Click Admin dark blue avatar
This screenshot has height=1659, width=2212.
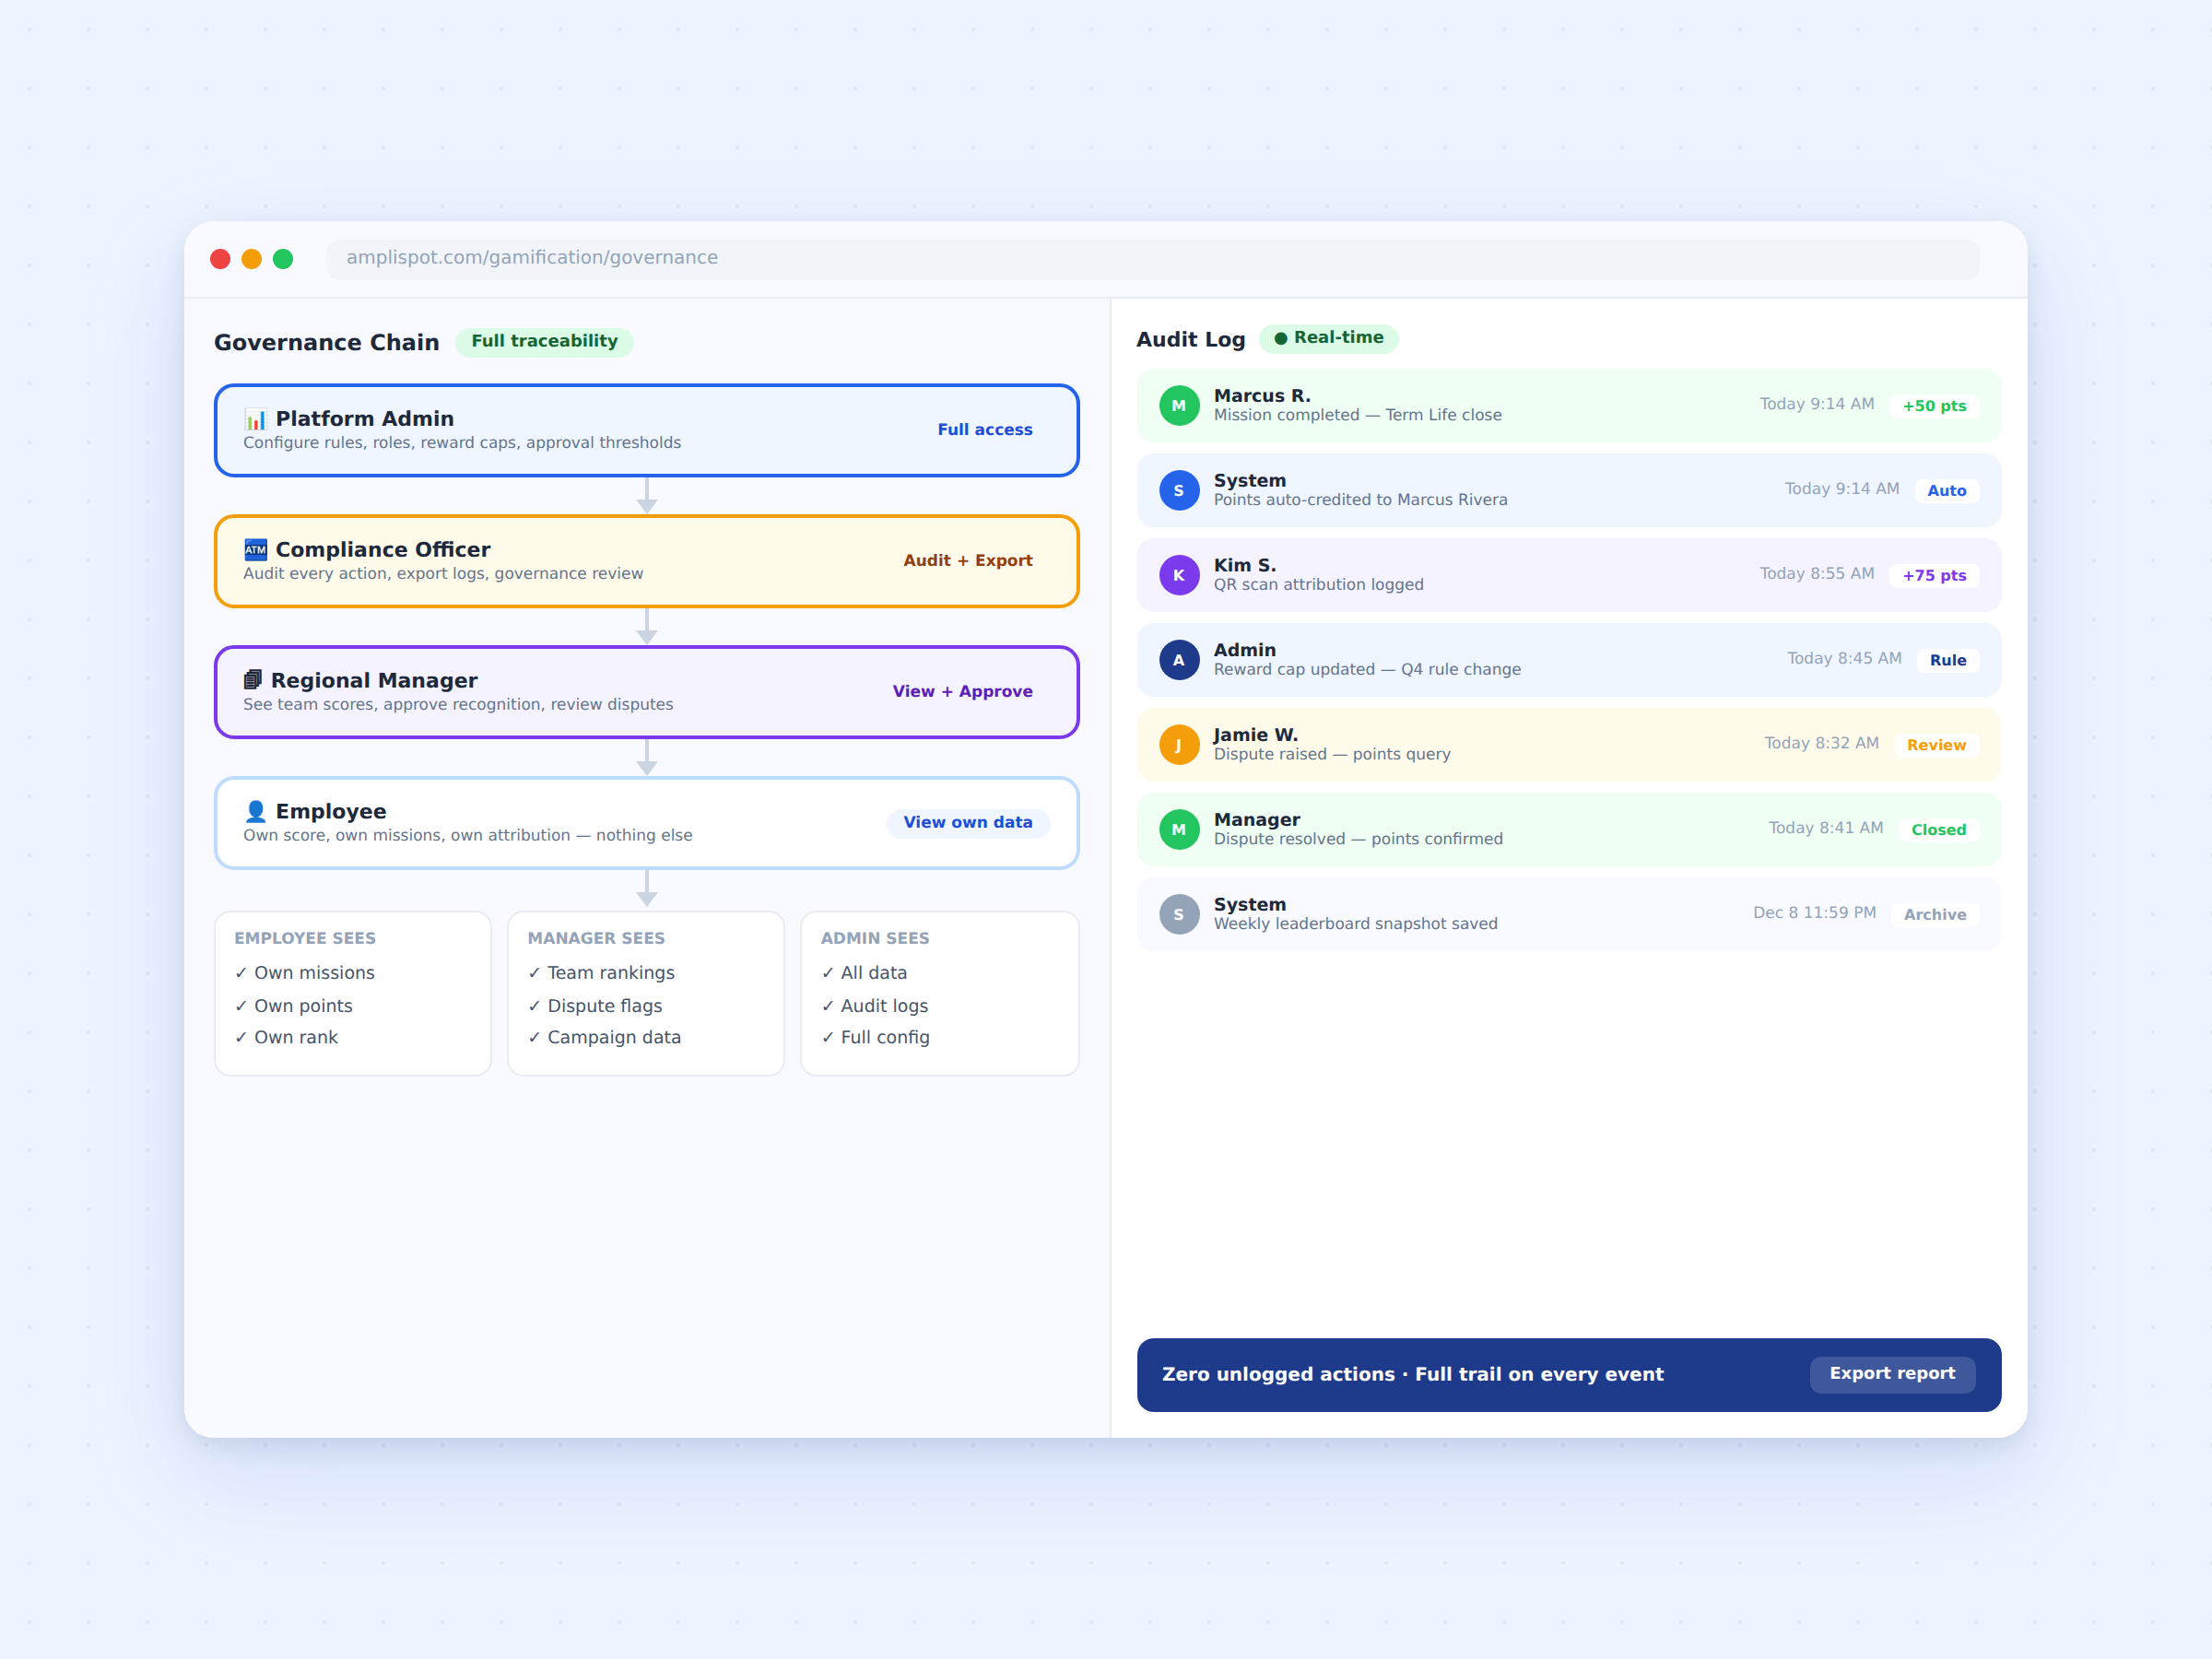click(1179, 660)
